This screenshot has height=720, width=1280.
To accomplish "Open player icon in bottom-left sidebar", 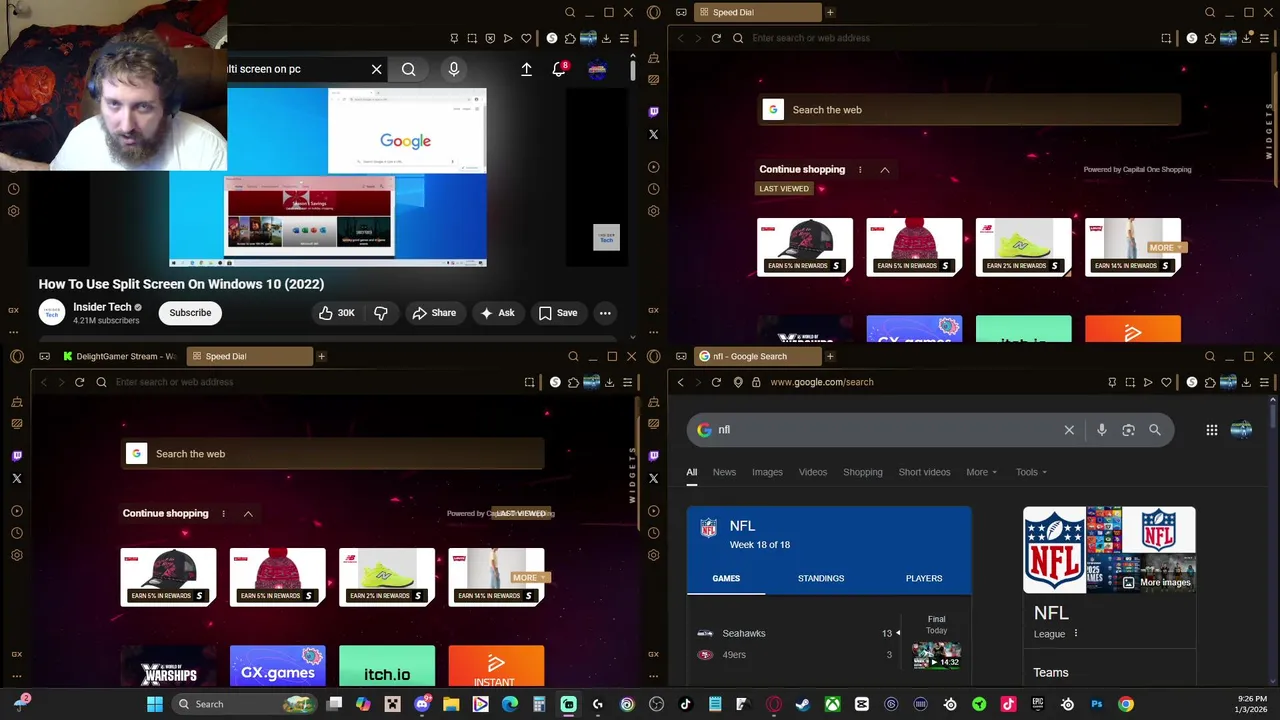I will tap(17, 511).
